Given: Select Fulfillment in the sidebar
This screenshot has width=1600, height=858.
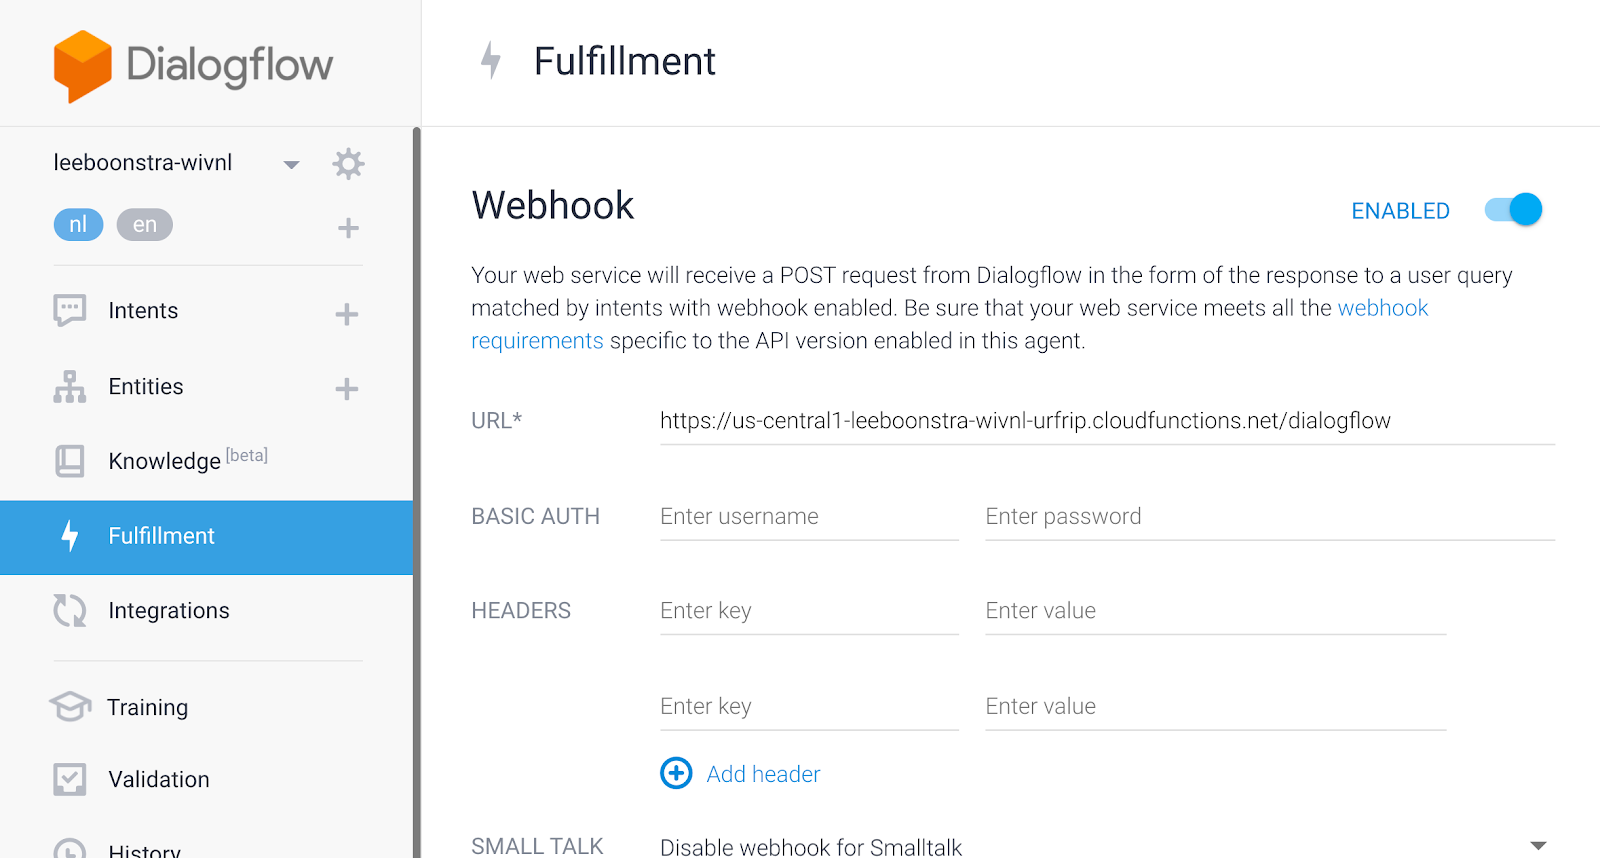Looking at the screenshot, I should pos(161,536).
